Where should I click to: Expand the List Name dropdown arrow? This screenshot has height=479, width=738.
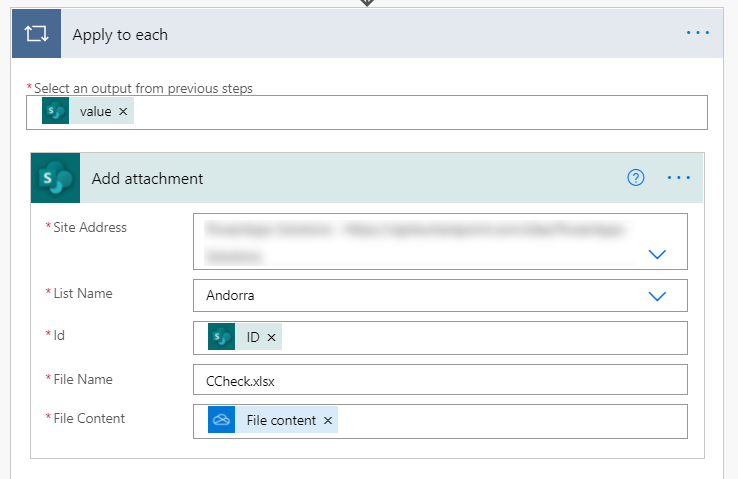(657, 296)
